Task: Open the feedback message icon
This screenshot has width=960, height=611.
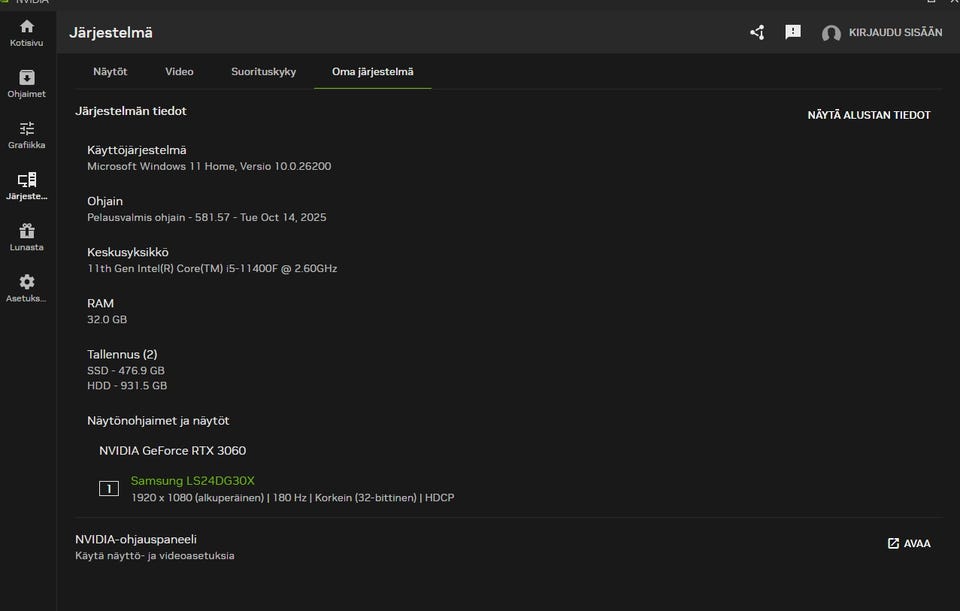Action: [x=793, y=32]
